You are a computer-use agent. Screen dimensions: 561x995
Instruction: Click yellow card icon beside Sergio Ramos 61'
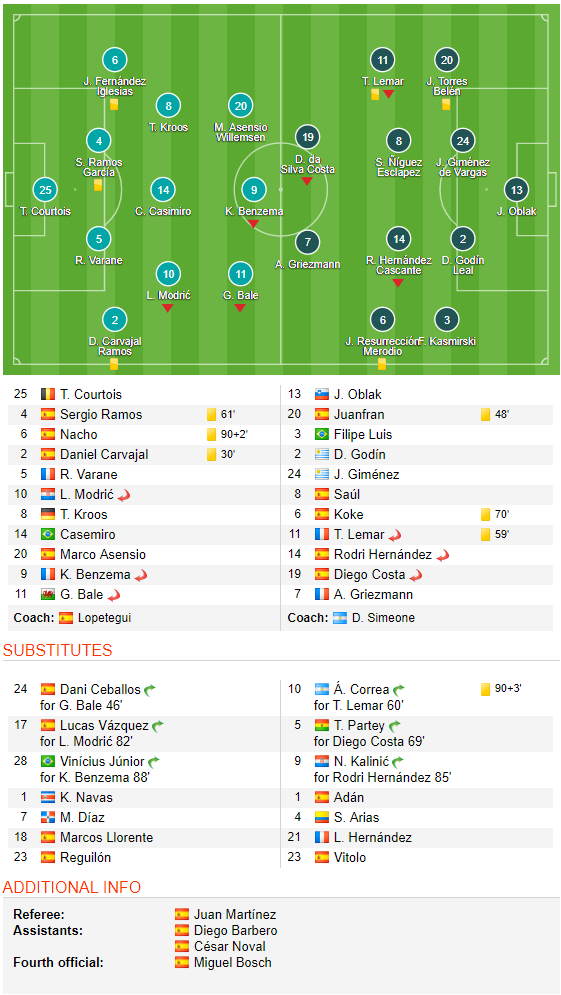(x=211, y=414)
